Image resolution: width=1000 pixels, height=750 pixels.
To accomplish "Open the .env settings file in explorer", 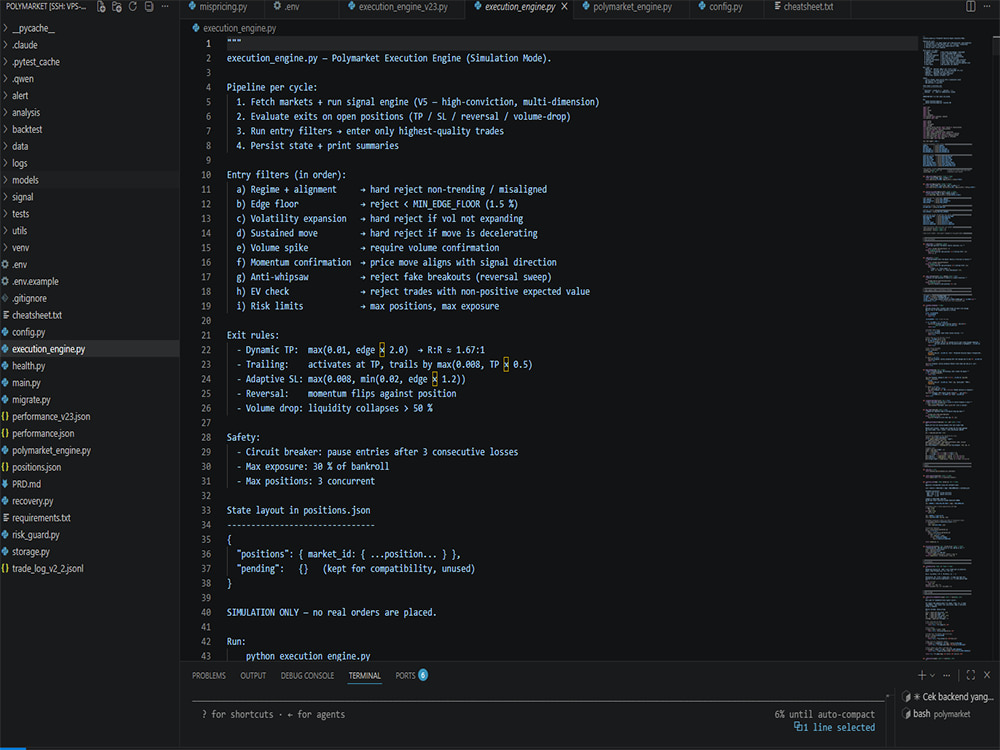I will tap(90, 265).
